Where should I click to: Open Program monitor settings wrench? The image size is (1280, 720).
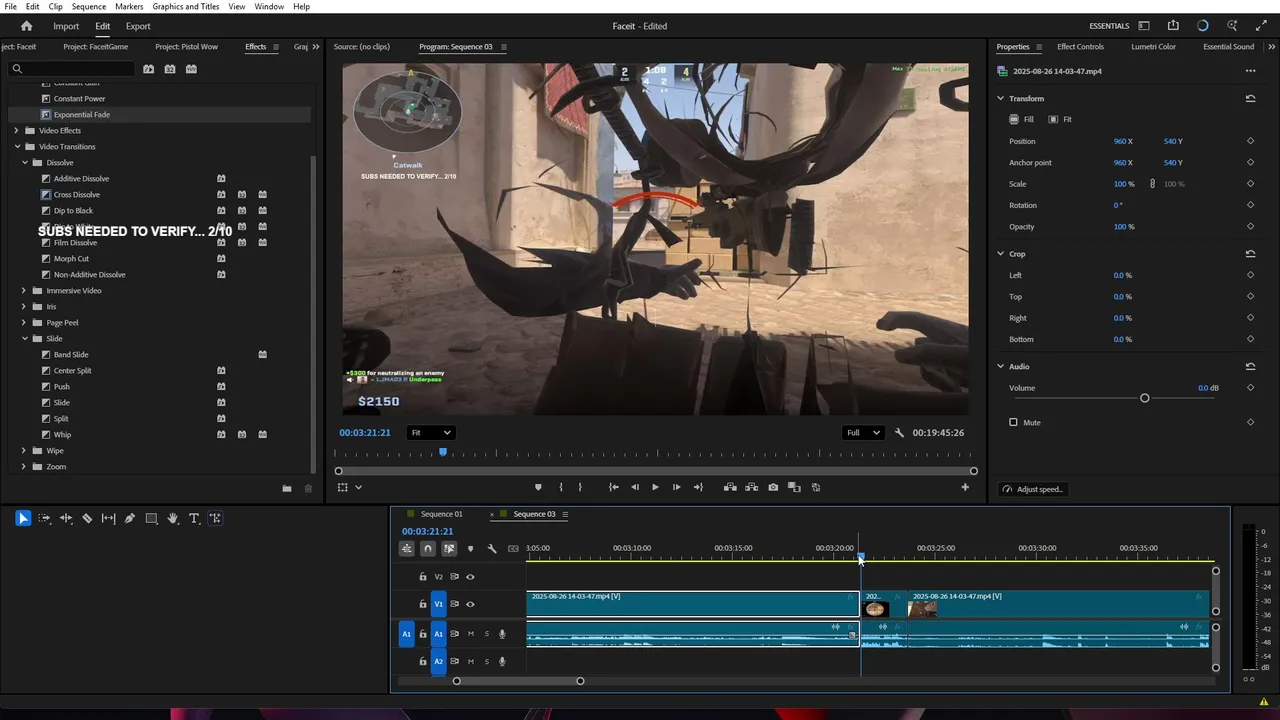coord(899,433)
